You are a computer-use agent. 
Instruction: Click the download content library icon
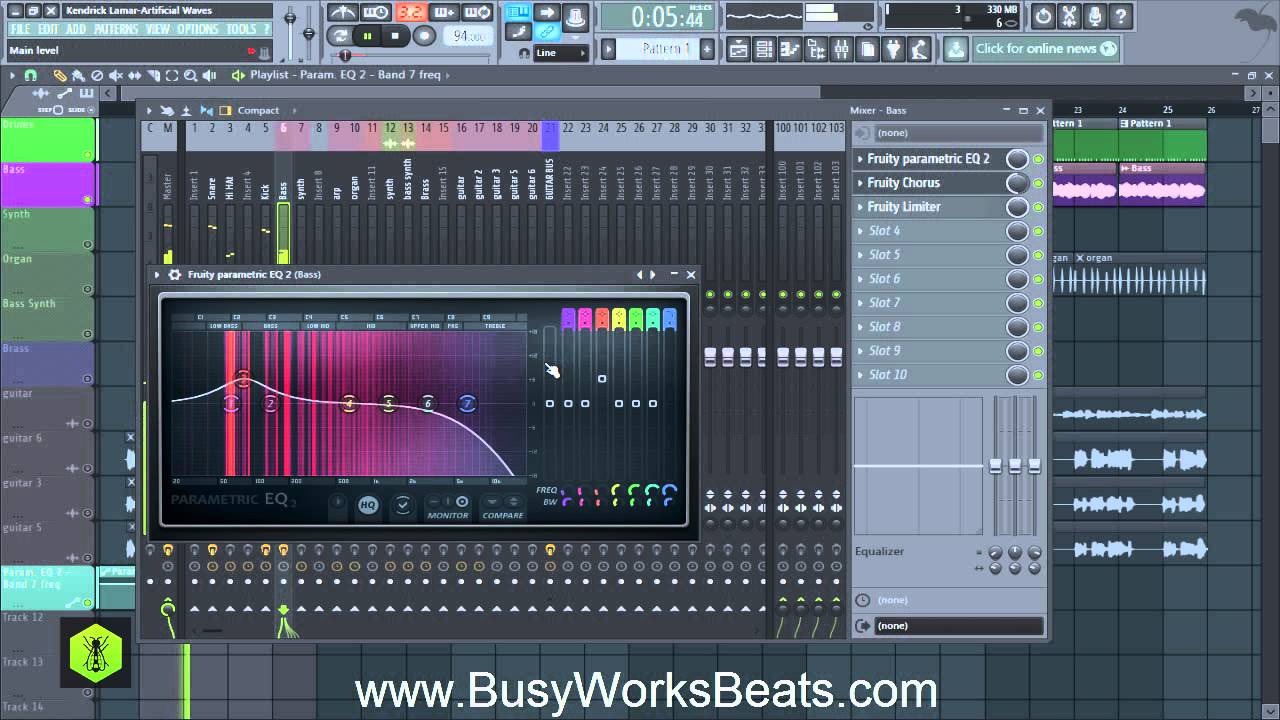coord(955,49)
